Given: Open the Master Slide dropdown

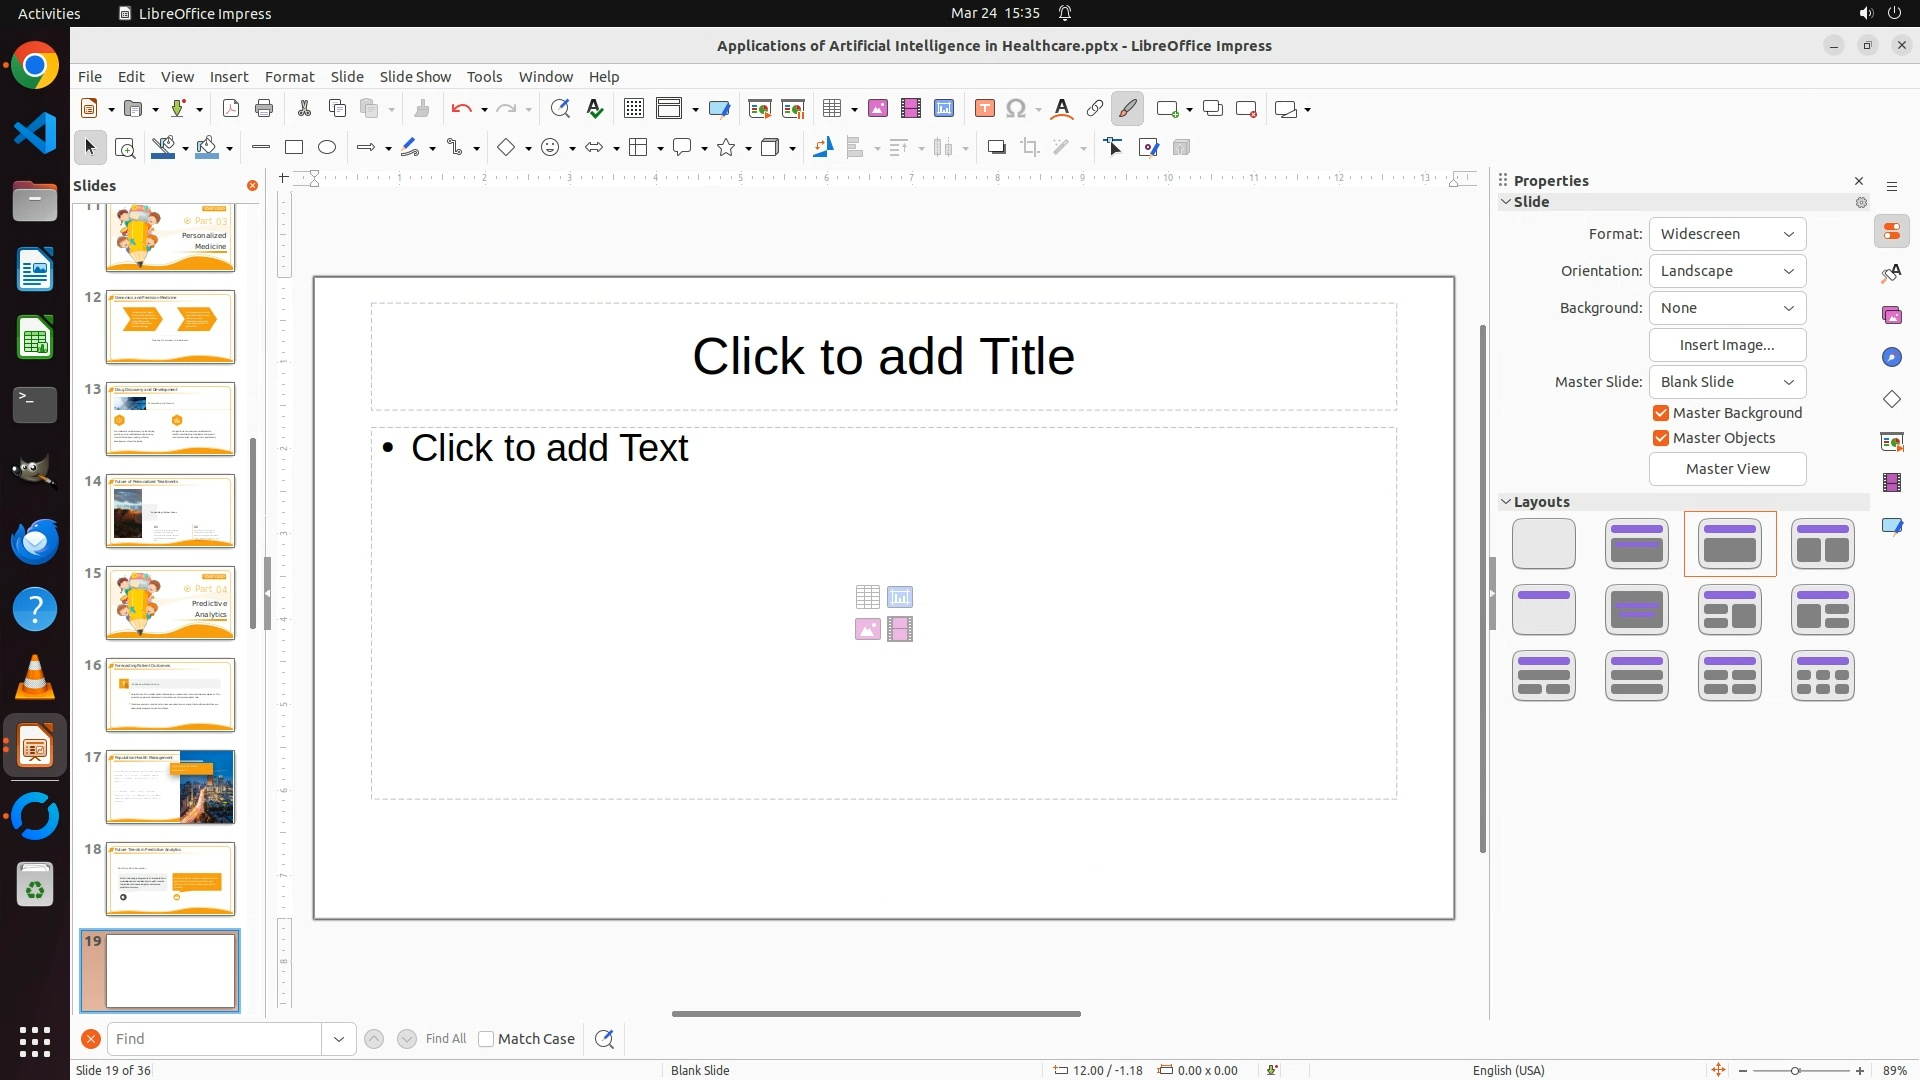Looking at the screenshot, I should [1727, 382].
